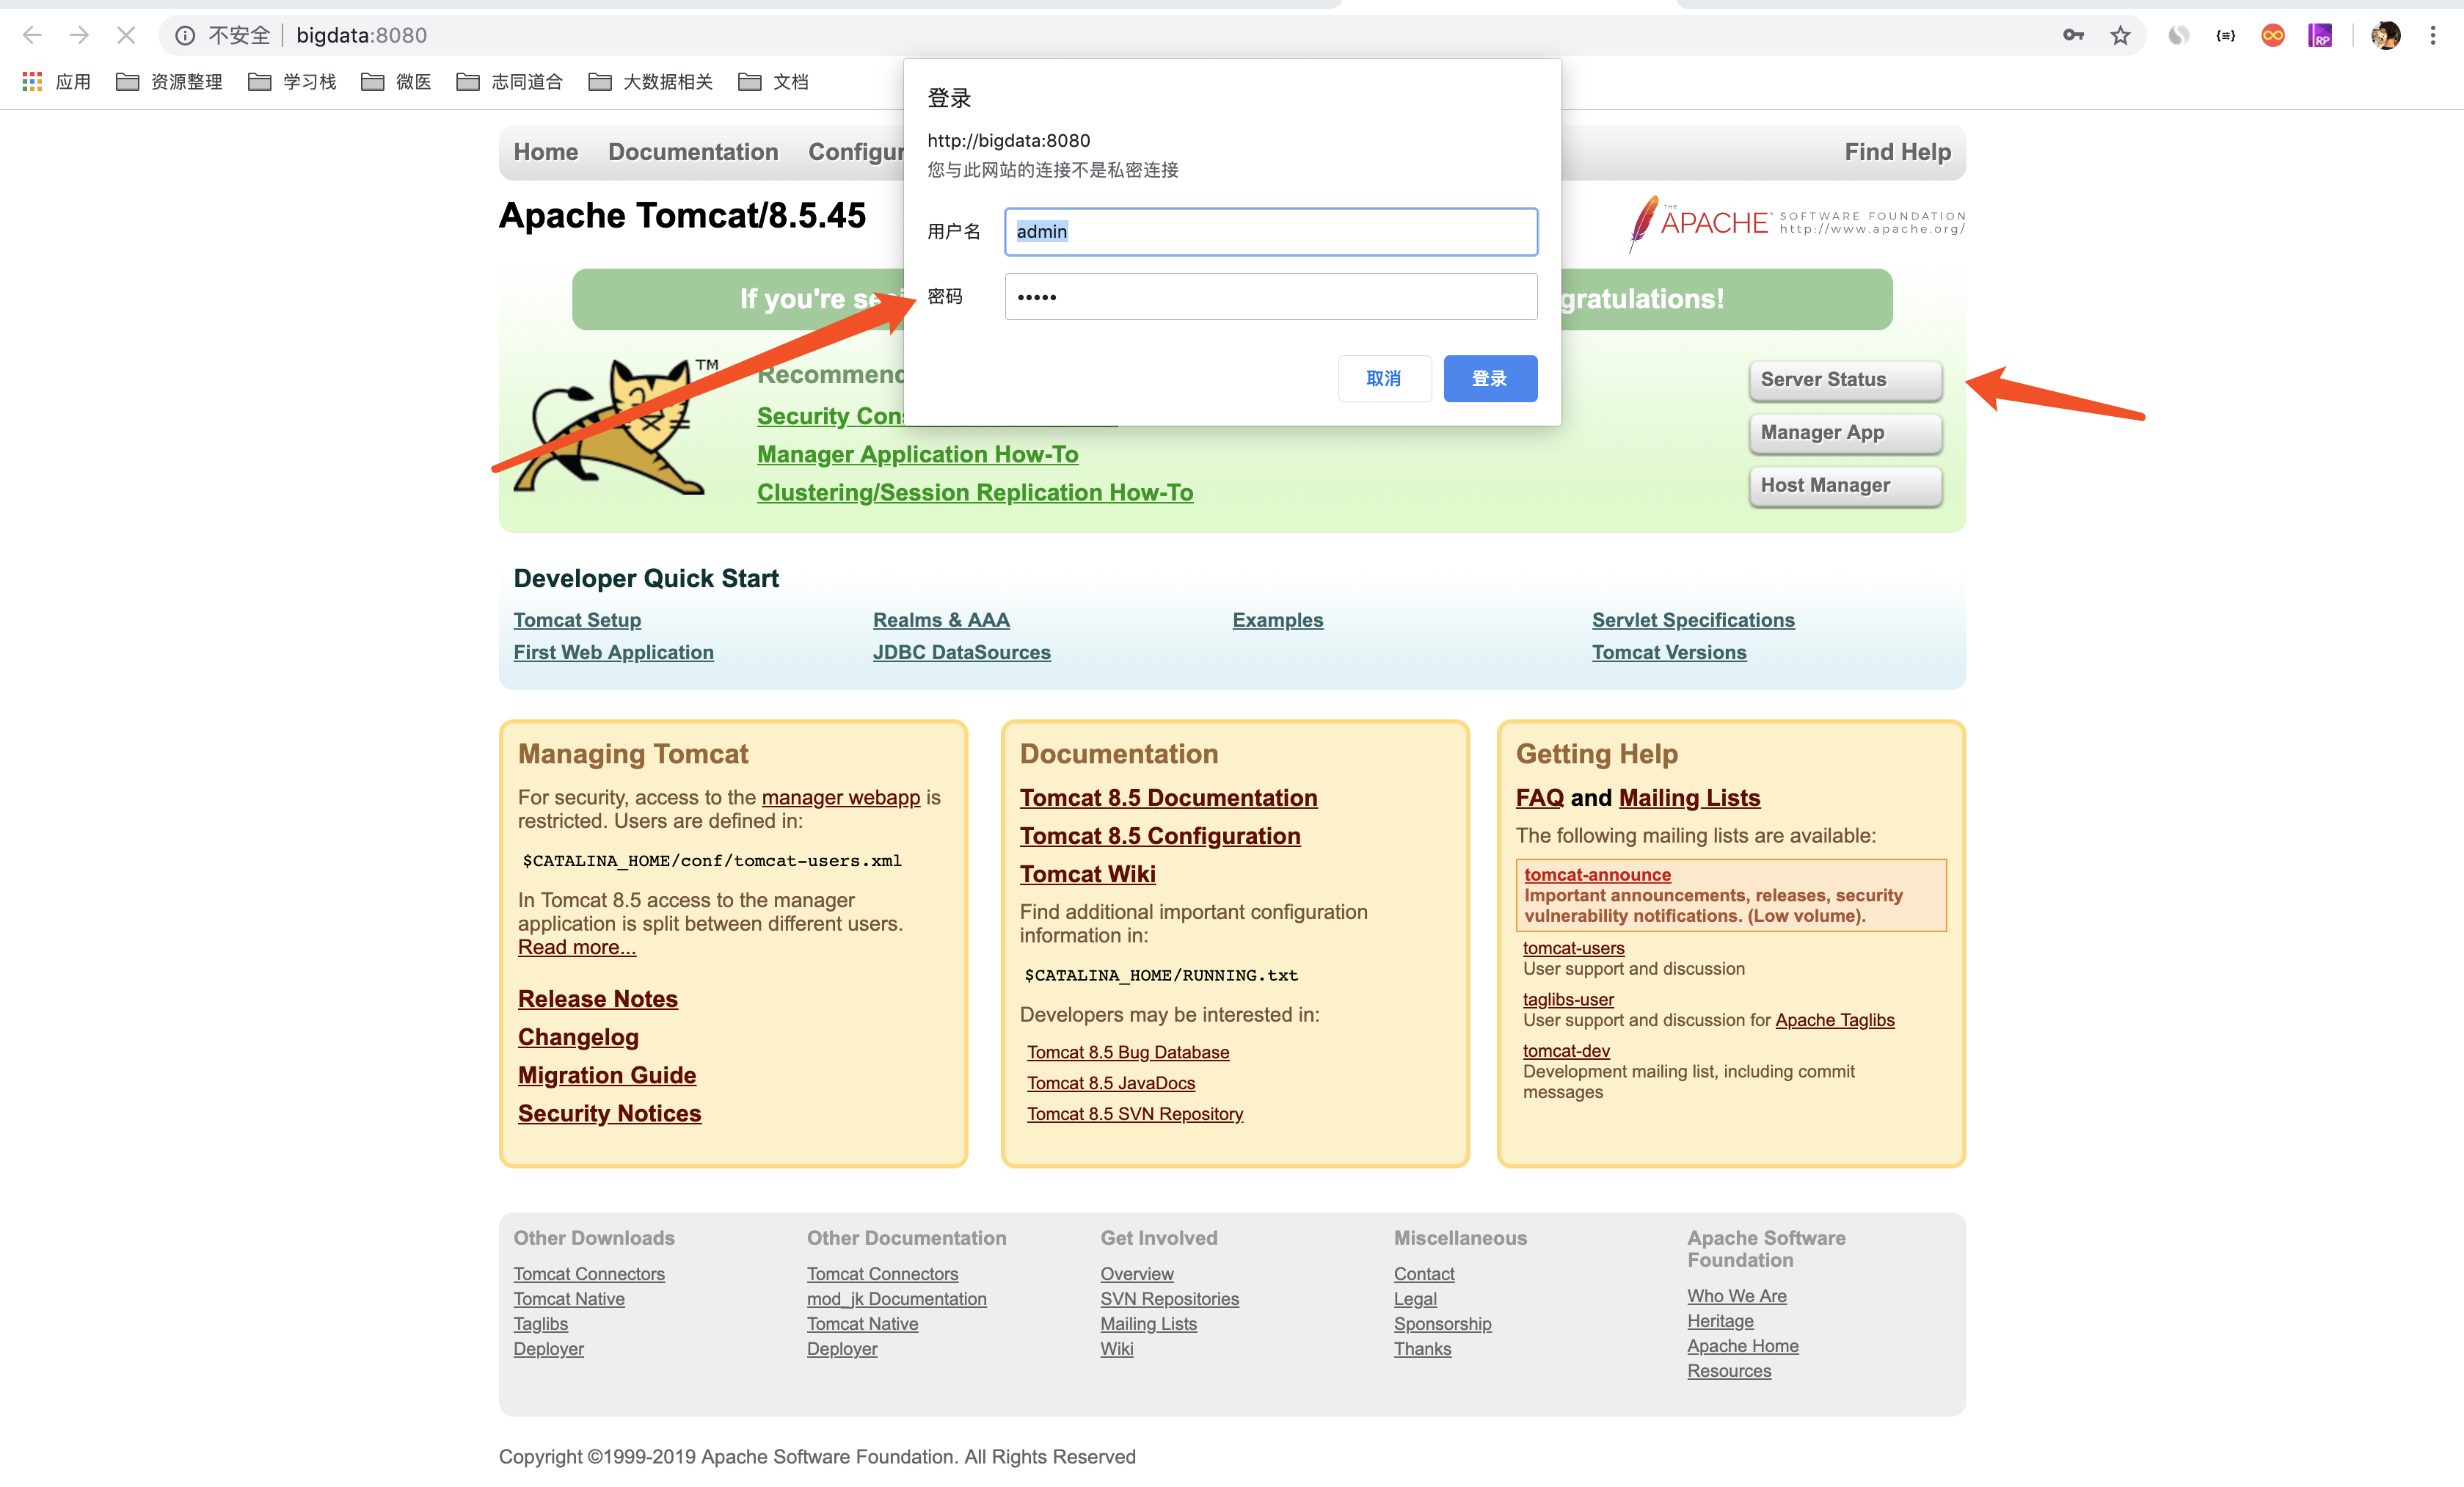Open Tomcat 8.5 SVN Repository link
Viewport: 2464px width, 1487px height.
point(1135,1114)
